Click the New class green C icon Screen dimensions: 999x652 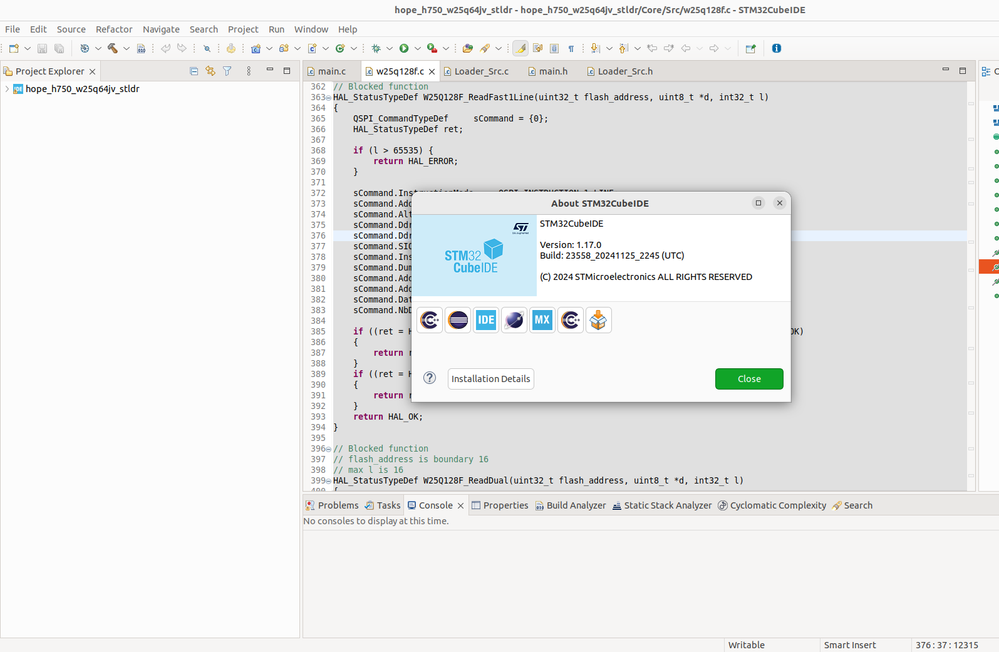(340, 48)
